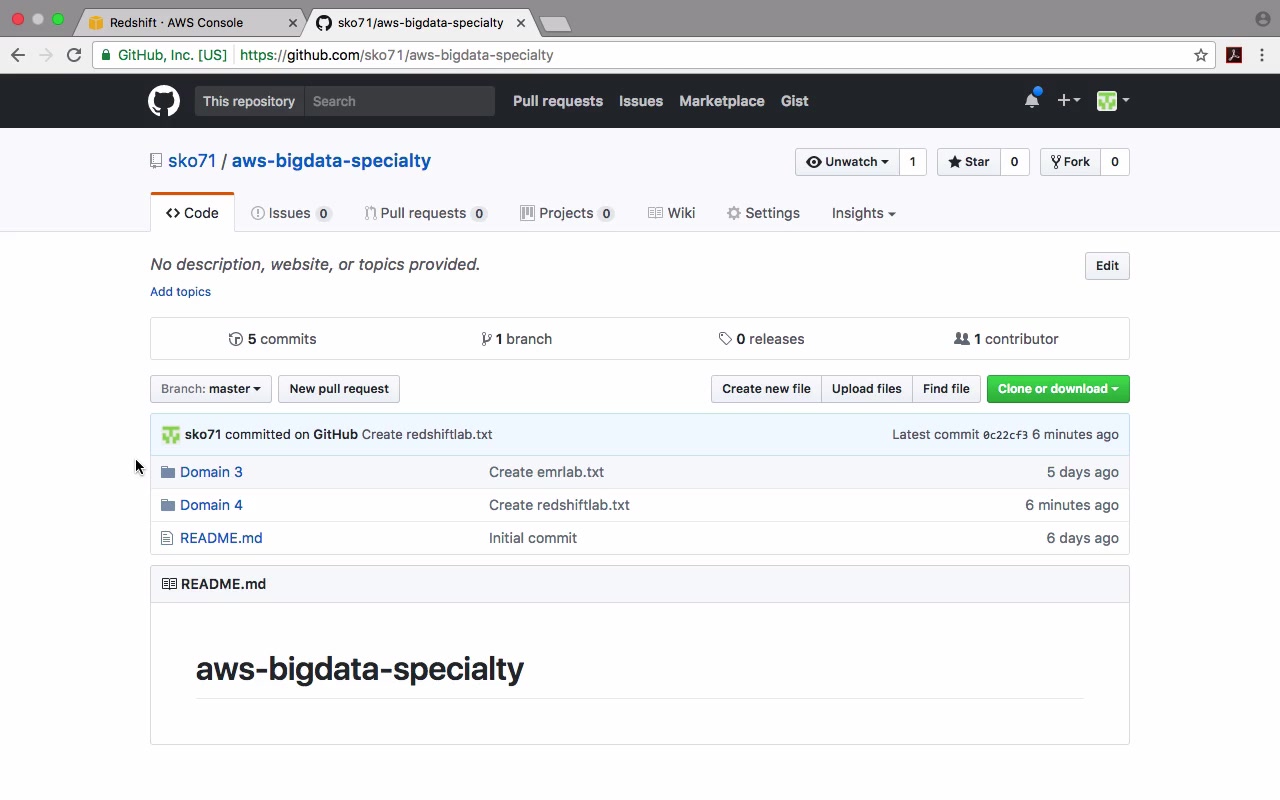Screen dimensions: 1280x800
Task: Open the Branch: master selector
Action: pos(211,389)
